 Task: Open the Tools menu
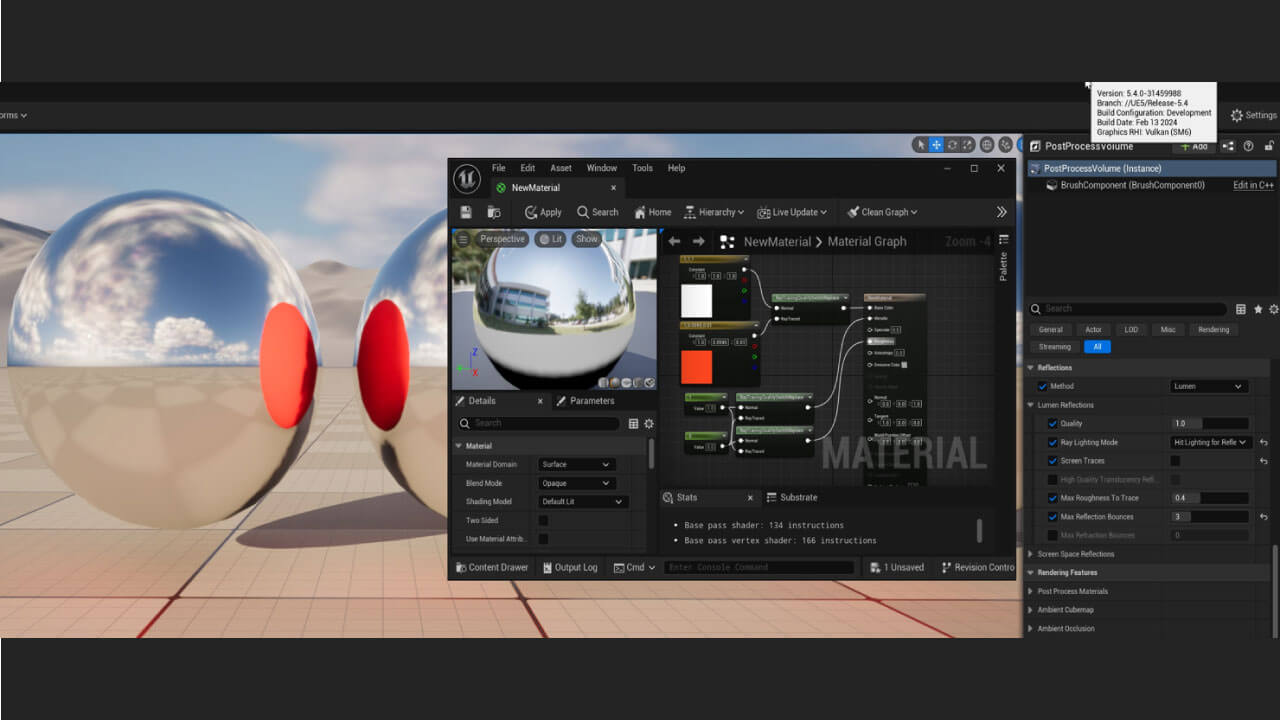(x=642, y=168)
